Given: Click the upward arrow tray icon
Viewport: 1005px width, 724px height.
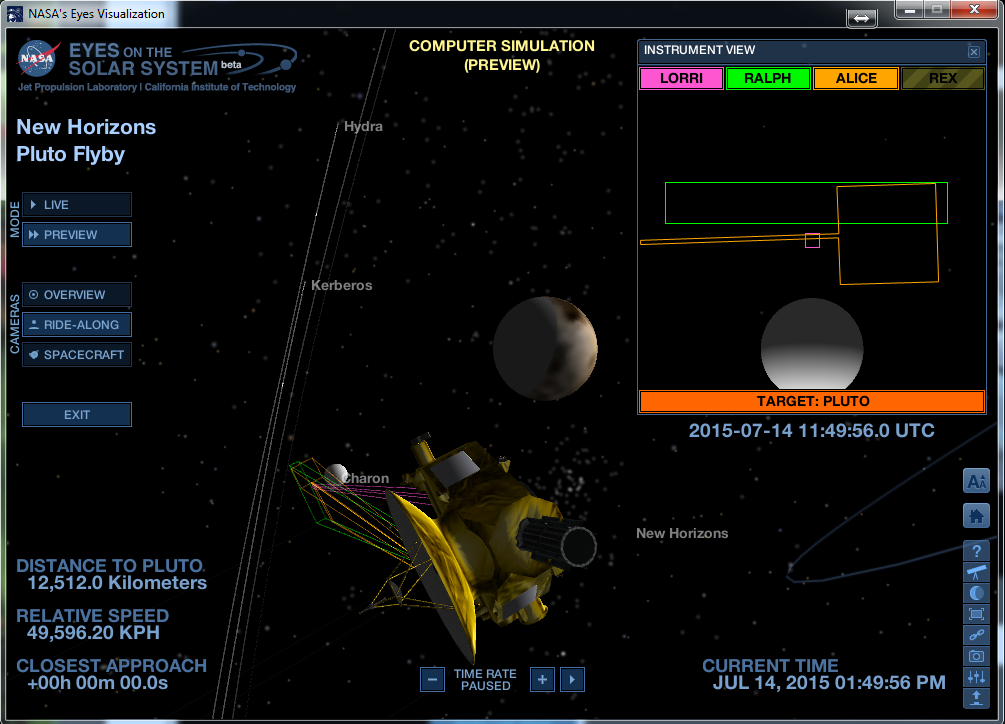Looking at the screenshot, I should point(976,698).
